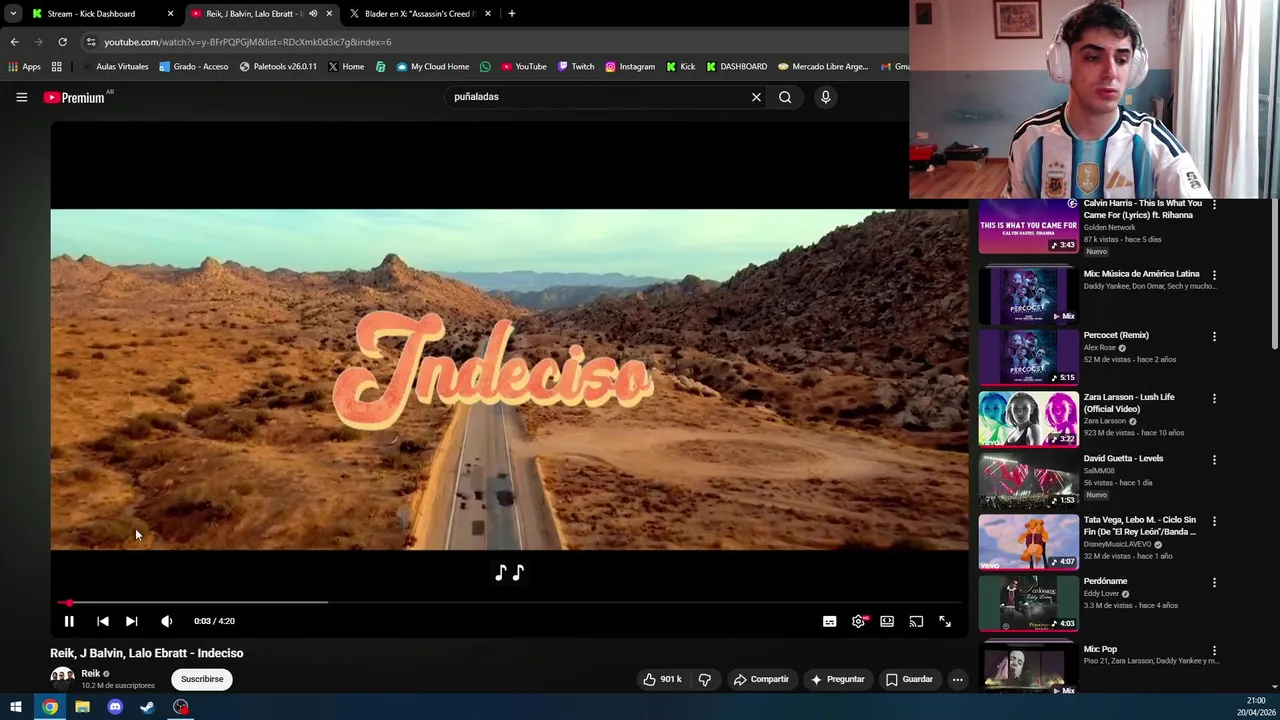Image resolution: width=1280 pixels, height=720 pixels.
Task: Mute the video player volume
Action: [166, 621]
